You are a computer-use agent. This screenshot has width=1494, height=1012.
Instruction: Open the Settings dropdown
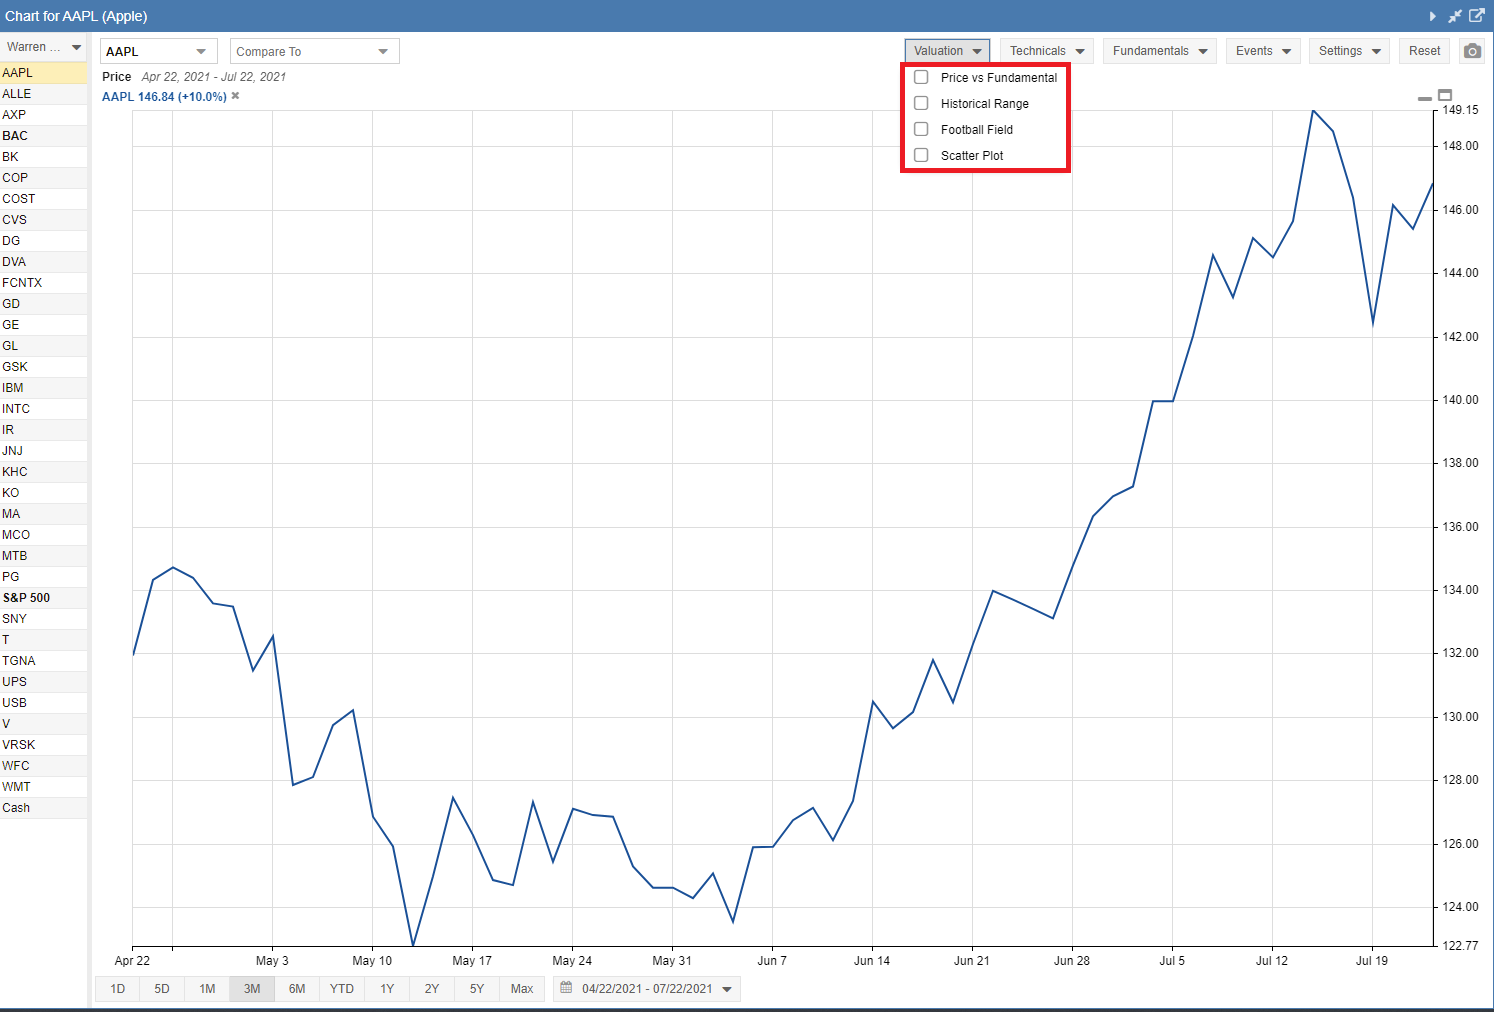coord(1349,51)
